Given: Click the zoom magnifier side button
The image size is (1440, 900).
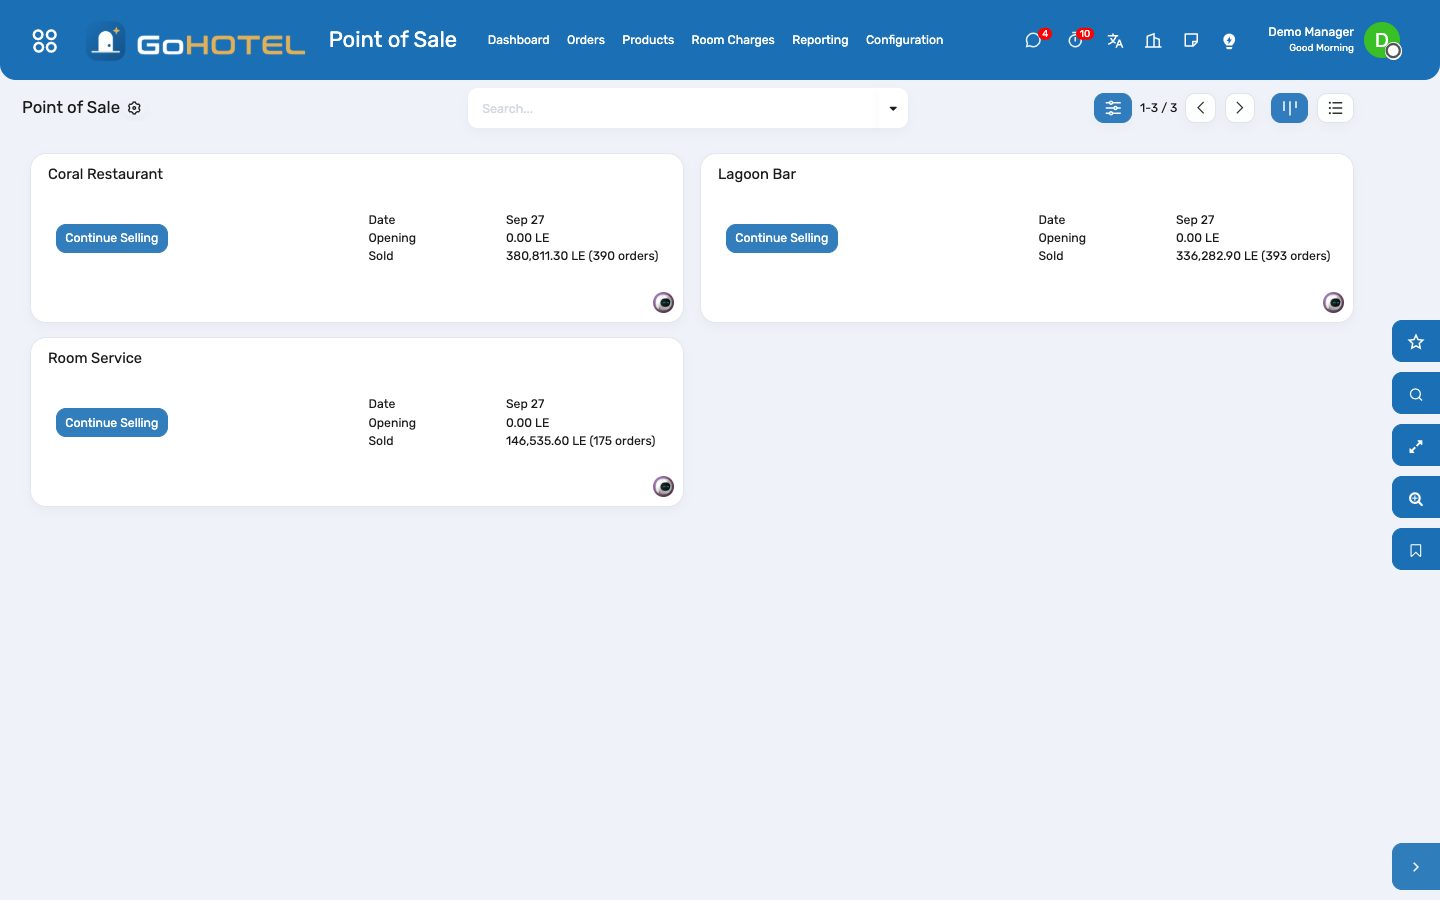Looking at the screenshot, I should pos(1416,498).
